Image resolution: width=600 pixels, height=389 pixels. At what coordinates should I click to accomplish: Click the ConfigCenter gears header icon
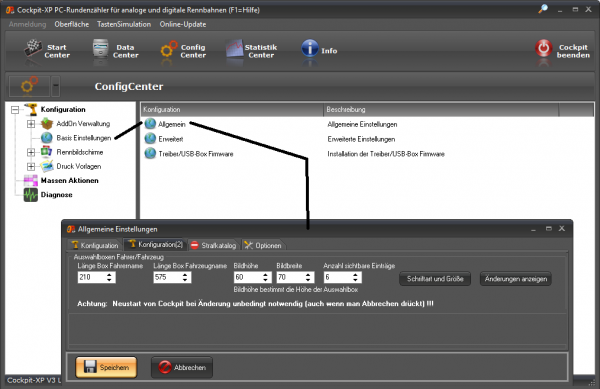point(29,85)
